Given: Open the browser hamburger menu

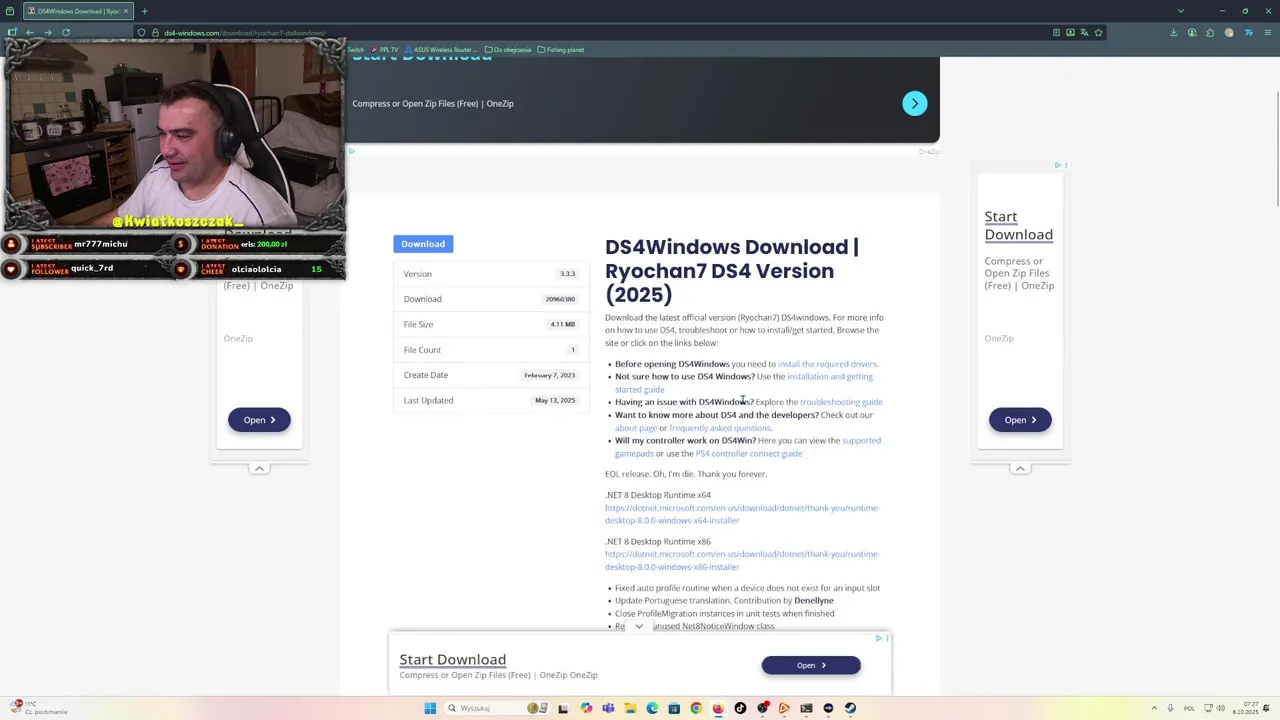Looking at the screenshot, I should point(1267,33).
